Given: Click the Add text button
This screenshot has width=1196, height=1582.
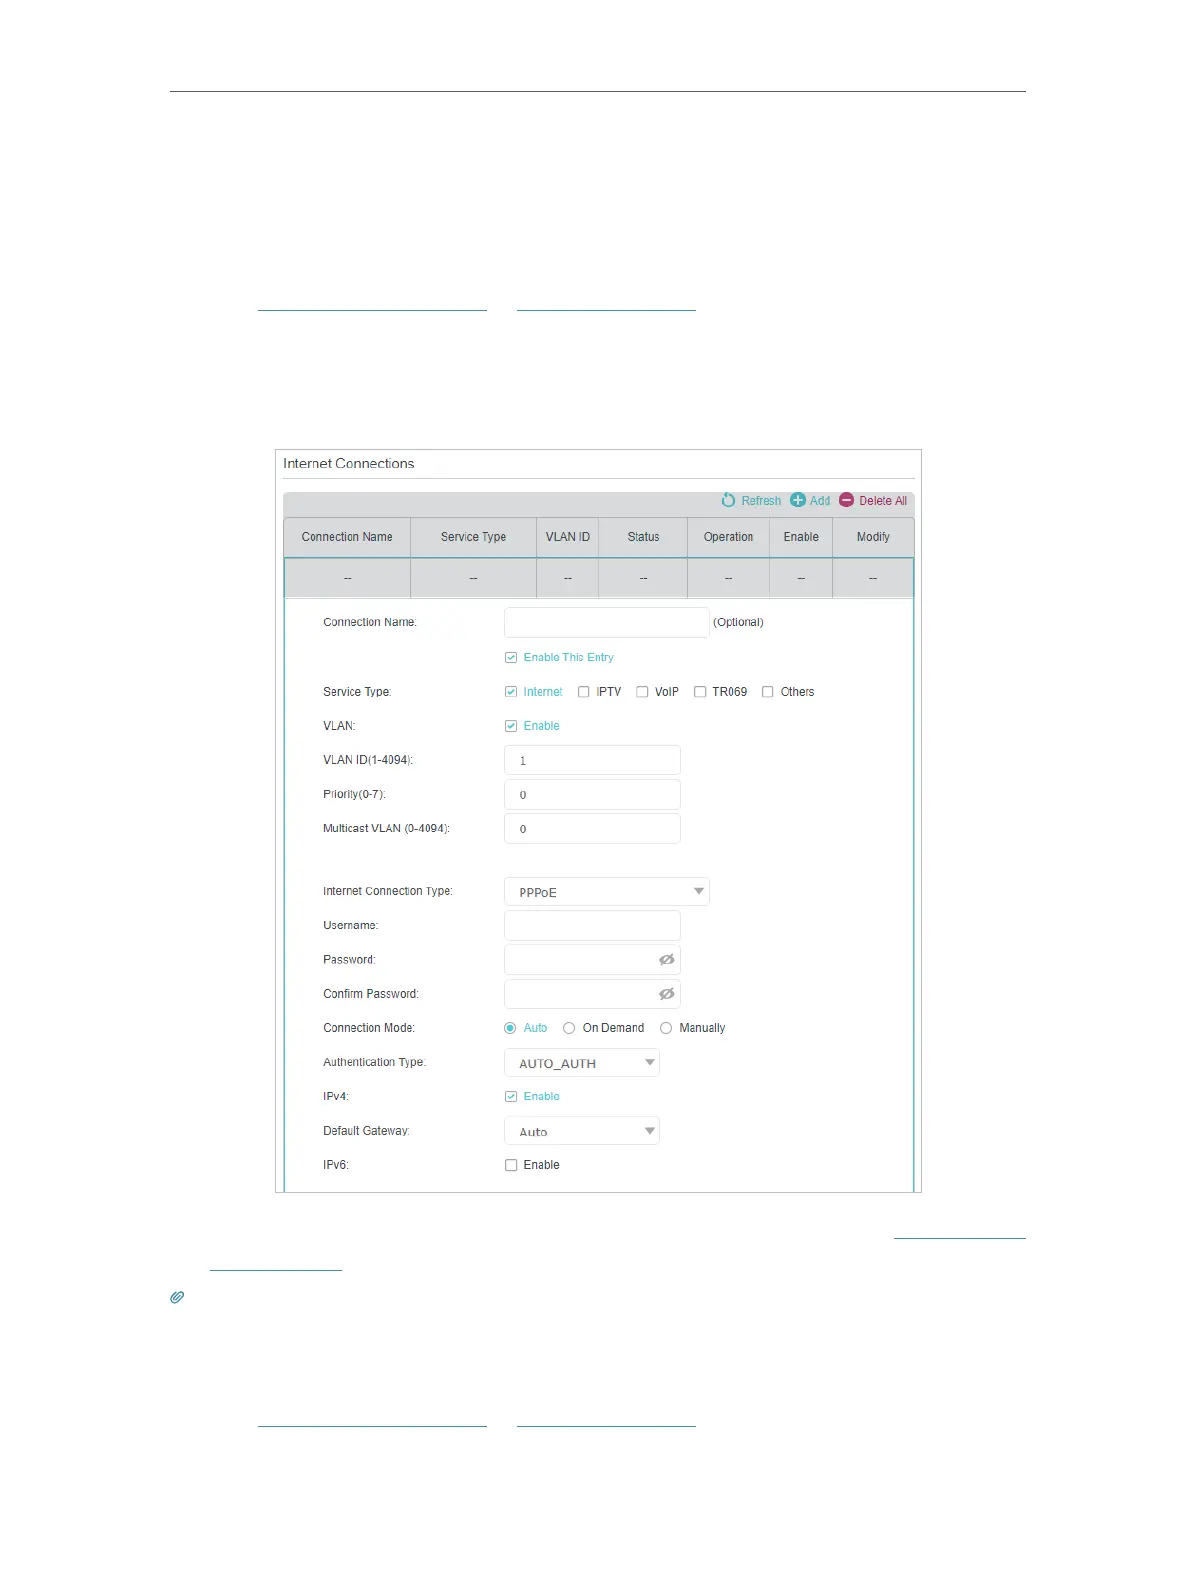Looking at the screenshot, I should [820, 501].
